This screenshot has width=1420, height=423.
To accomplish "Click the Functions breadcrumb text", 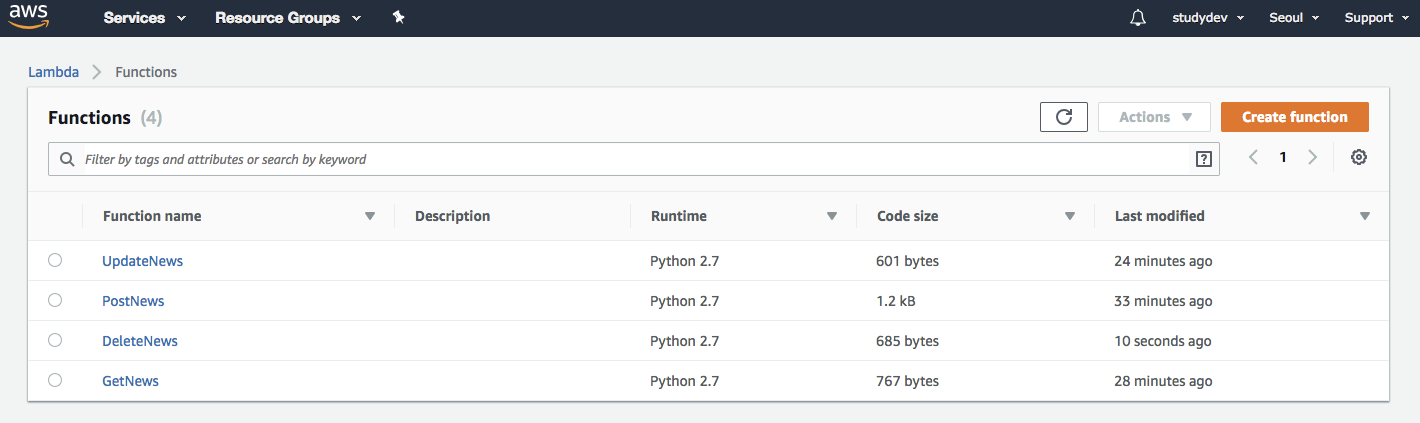I will pyautogui.click(x=146, y=72).
